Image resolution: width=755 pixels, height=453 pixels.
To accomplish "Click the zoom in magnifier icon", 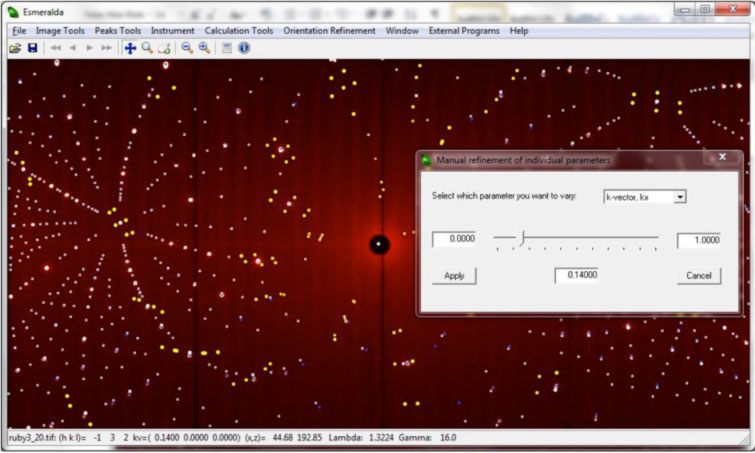I will 204,48.
